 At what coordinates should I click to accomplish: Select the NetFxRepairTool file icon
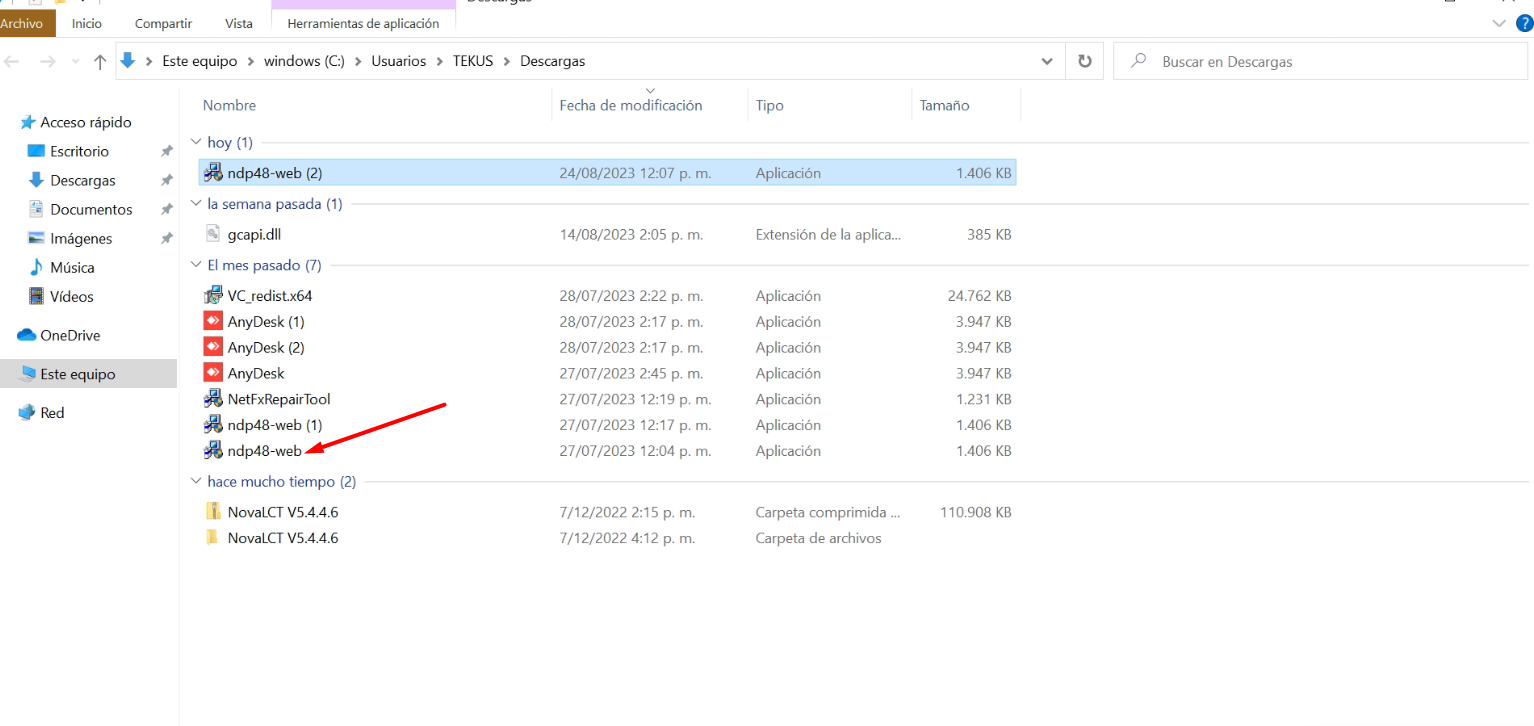pos(212,399)
